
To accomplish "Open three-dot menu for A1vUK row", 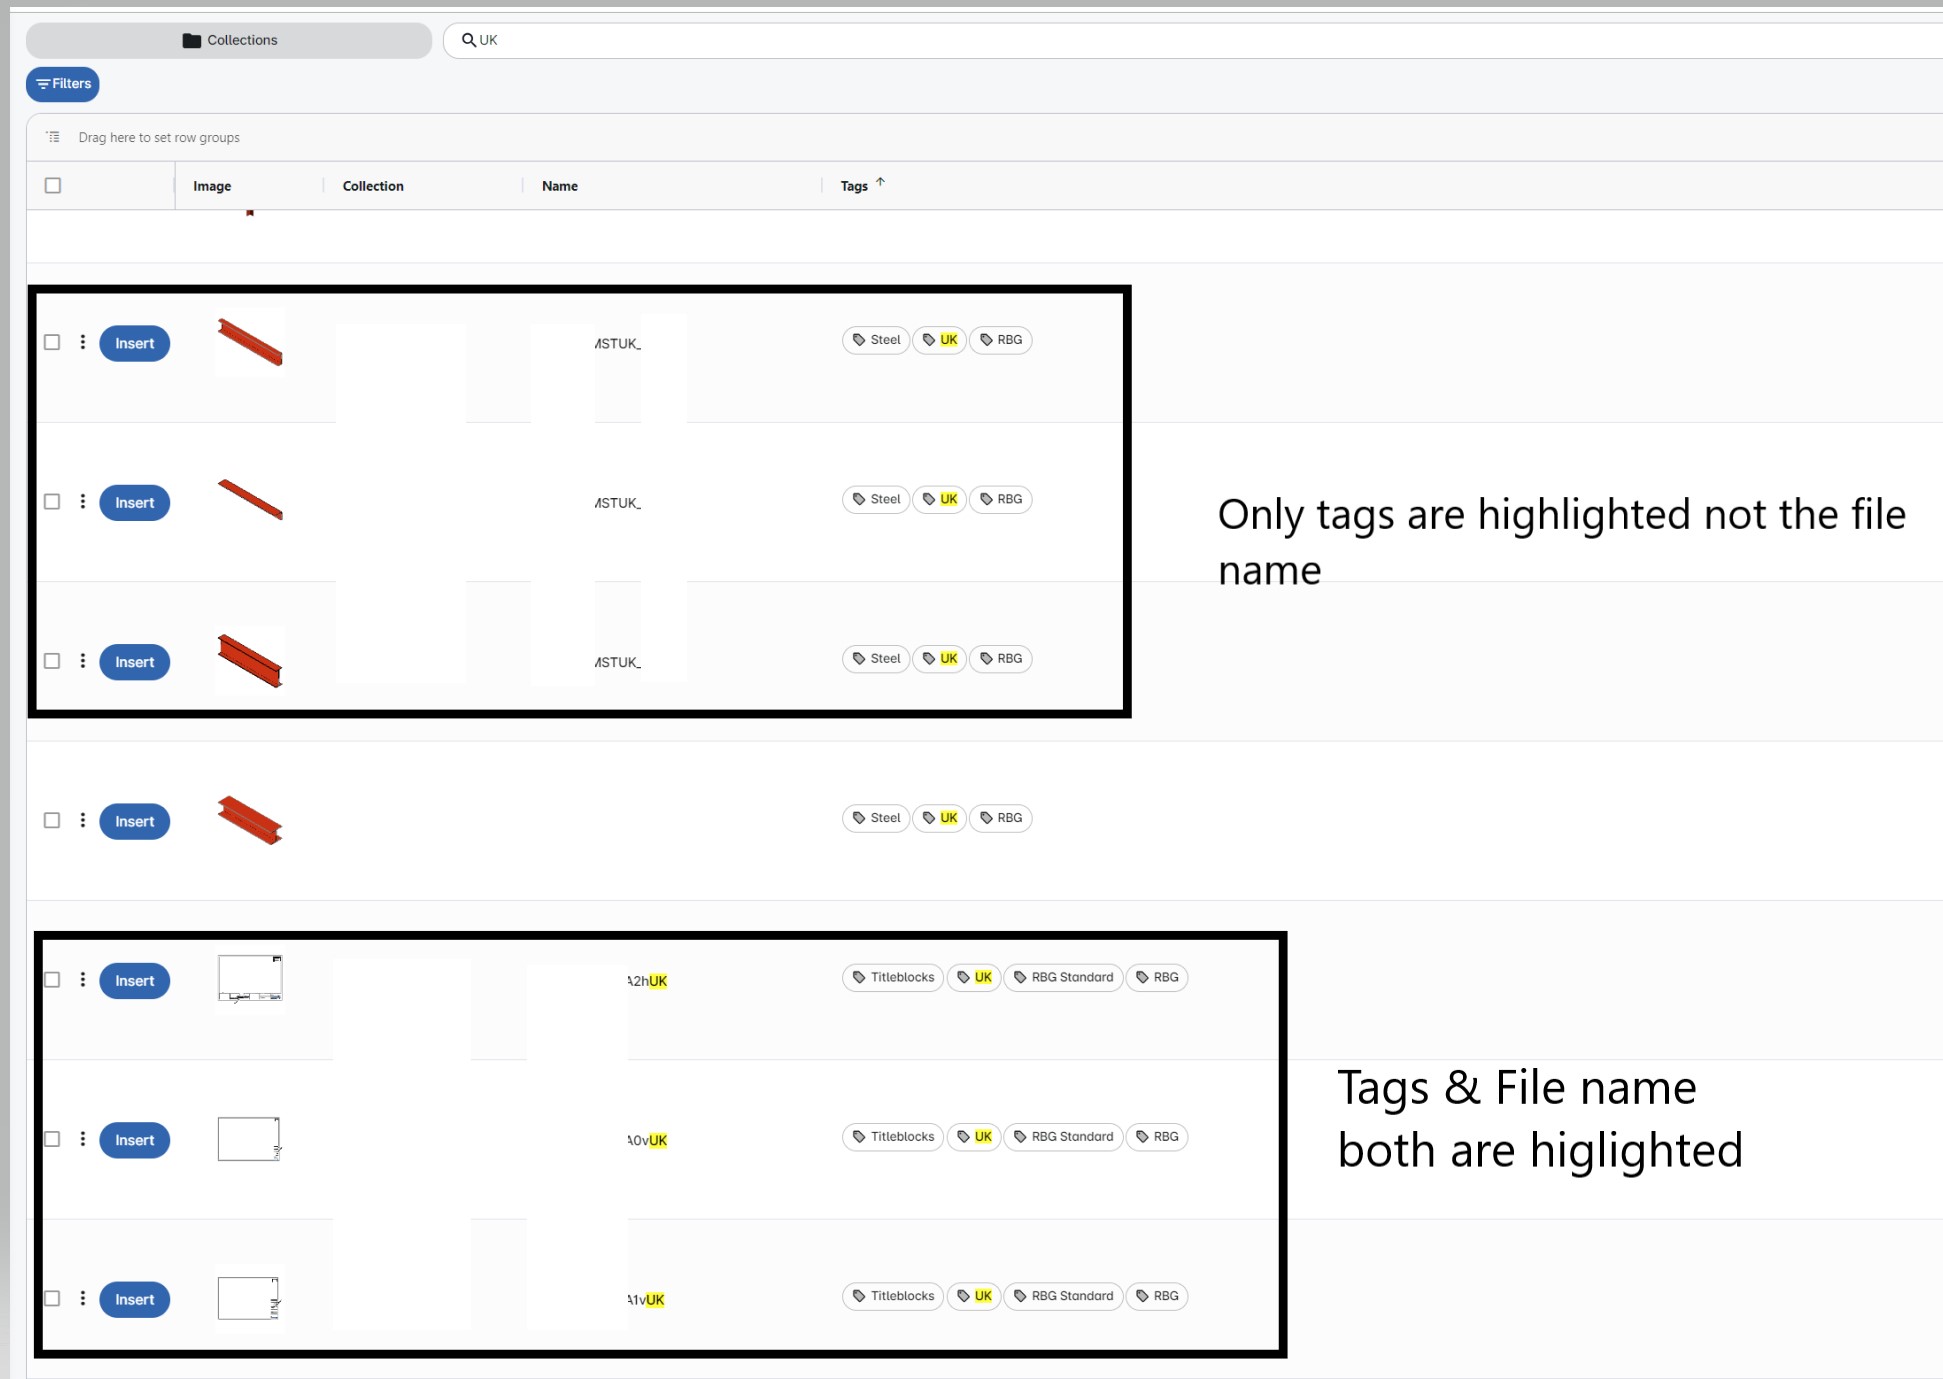I will (x=83, y=1298).
